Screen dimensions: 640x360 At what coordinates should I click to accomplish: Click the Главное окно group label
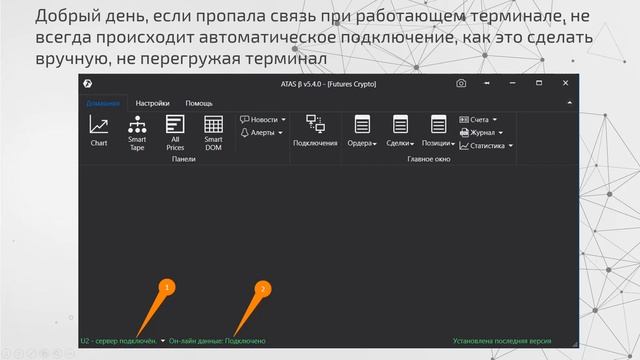tap(429, 159)
